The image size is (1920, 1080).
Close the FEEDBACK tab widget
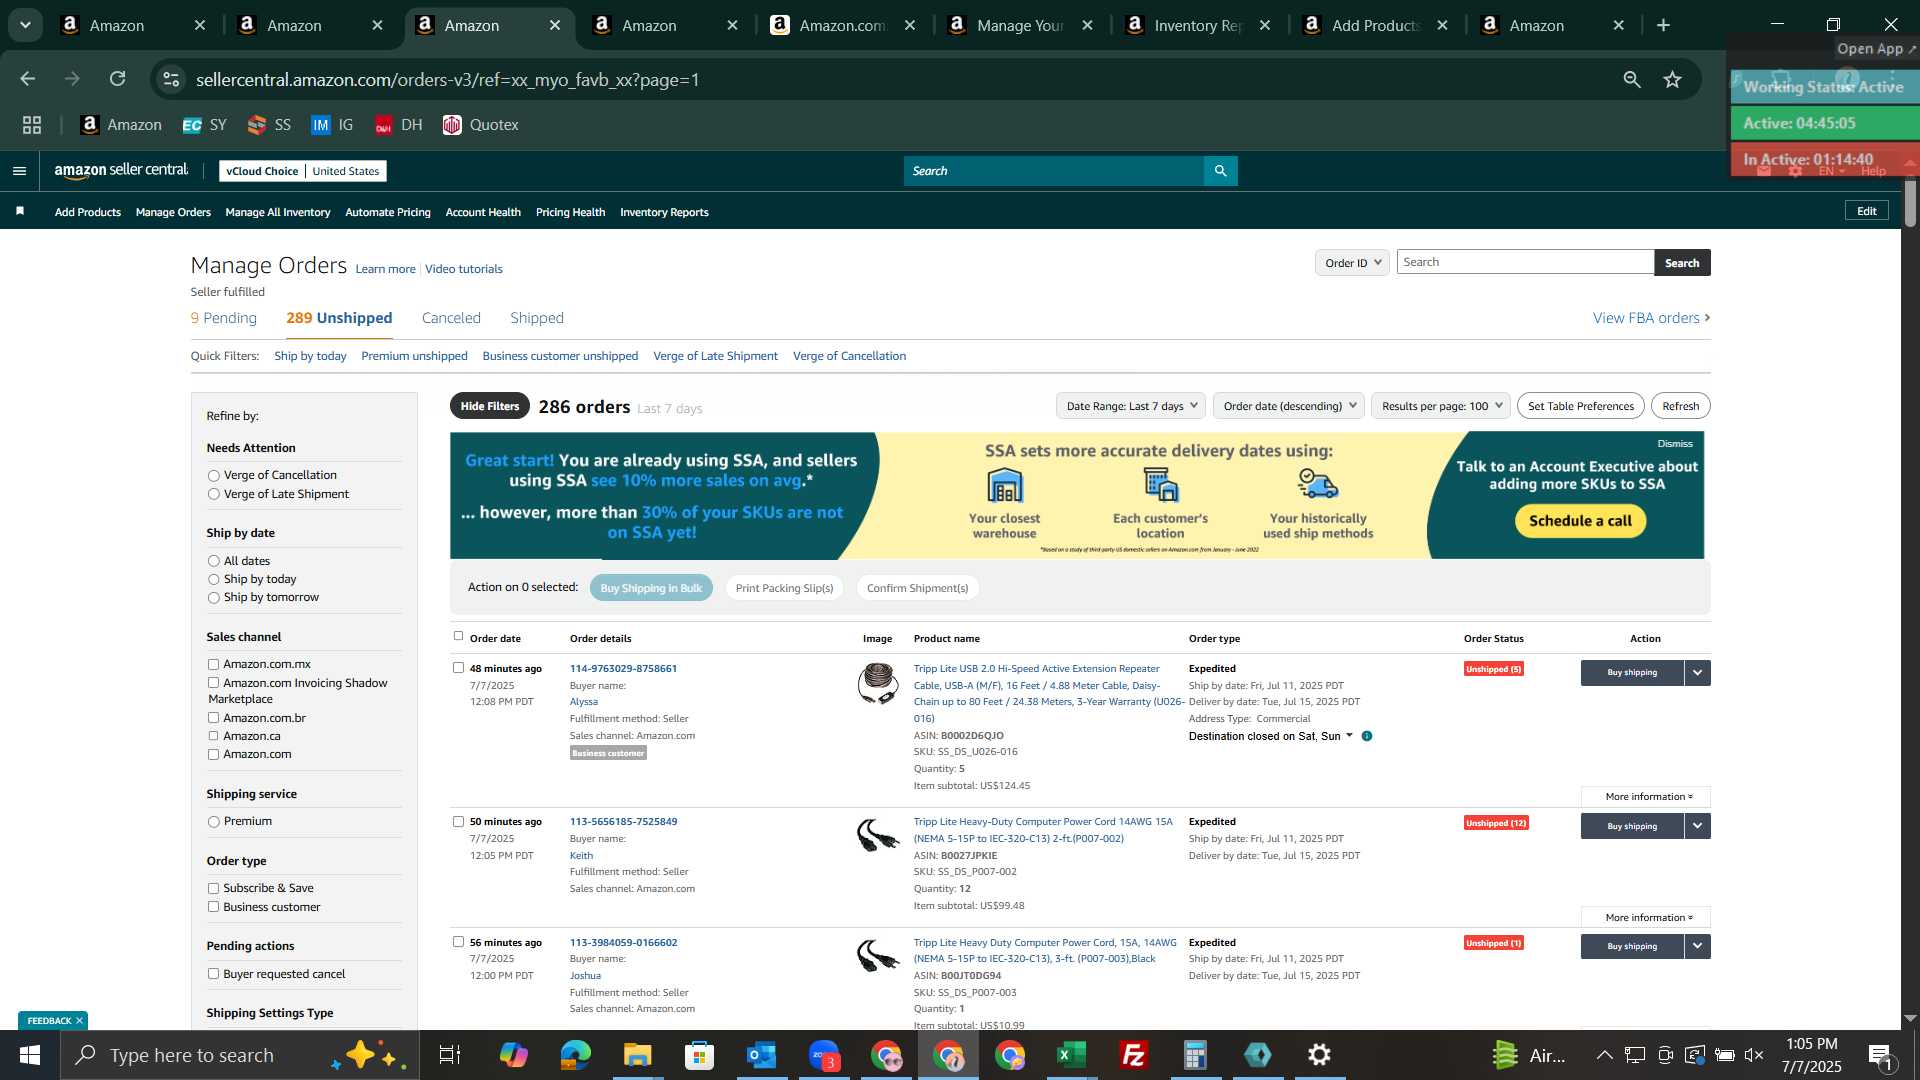[x=79, y=1021]
